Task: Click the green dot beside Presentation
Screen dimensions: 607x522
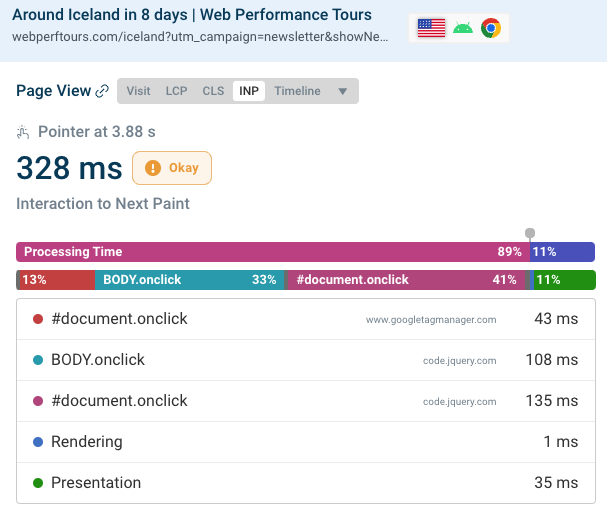Action: point(38,483)
